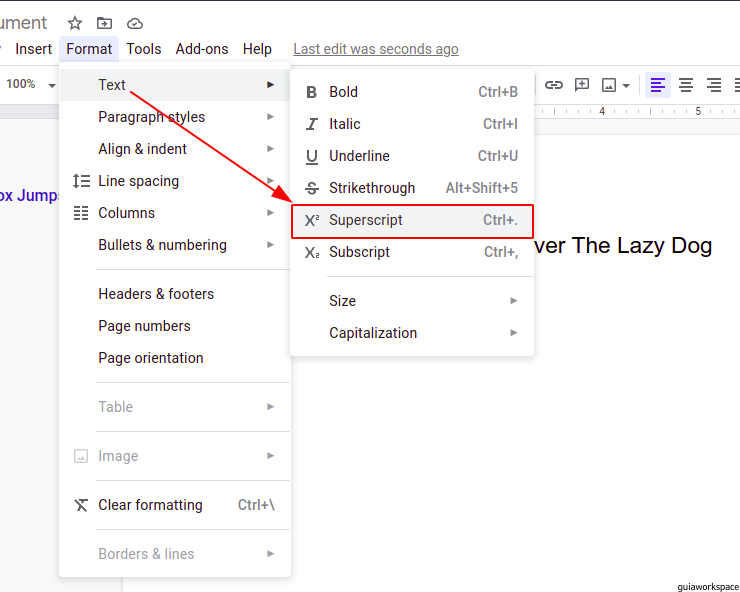Click the move-to-folder icon
Image resolution: width=740 pixels, height=592 pixels.
click(104, 23)
